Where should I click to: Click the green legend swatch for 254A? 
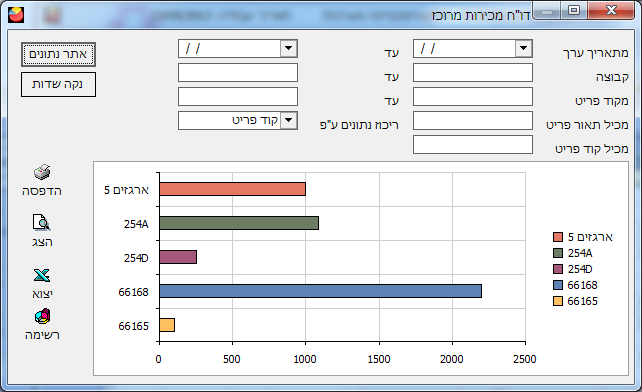(x=558, y=253)
